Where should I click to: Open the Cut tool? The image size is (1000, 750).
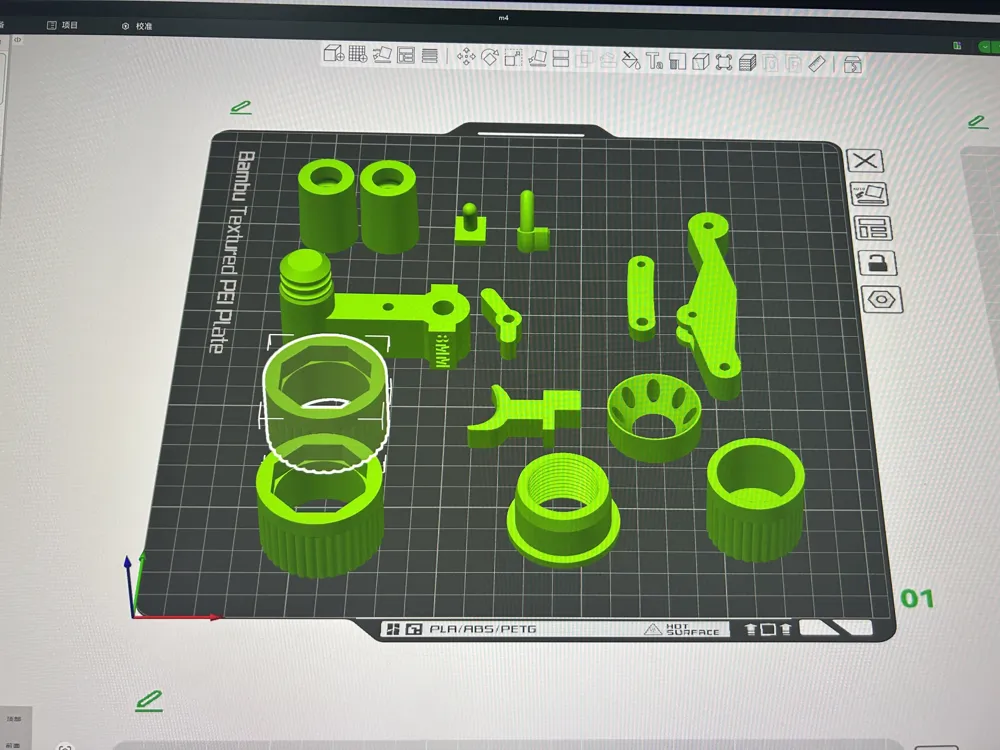click(561, 59)
